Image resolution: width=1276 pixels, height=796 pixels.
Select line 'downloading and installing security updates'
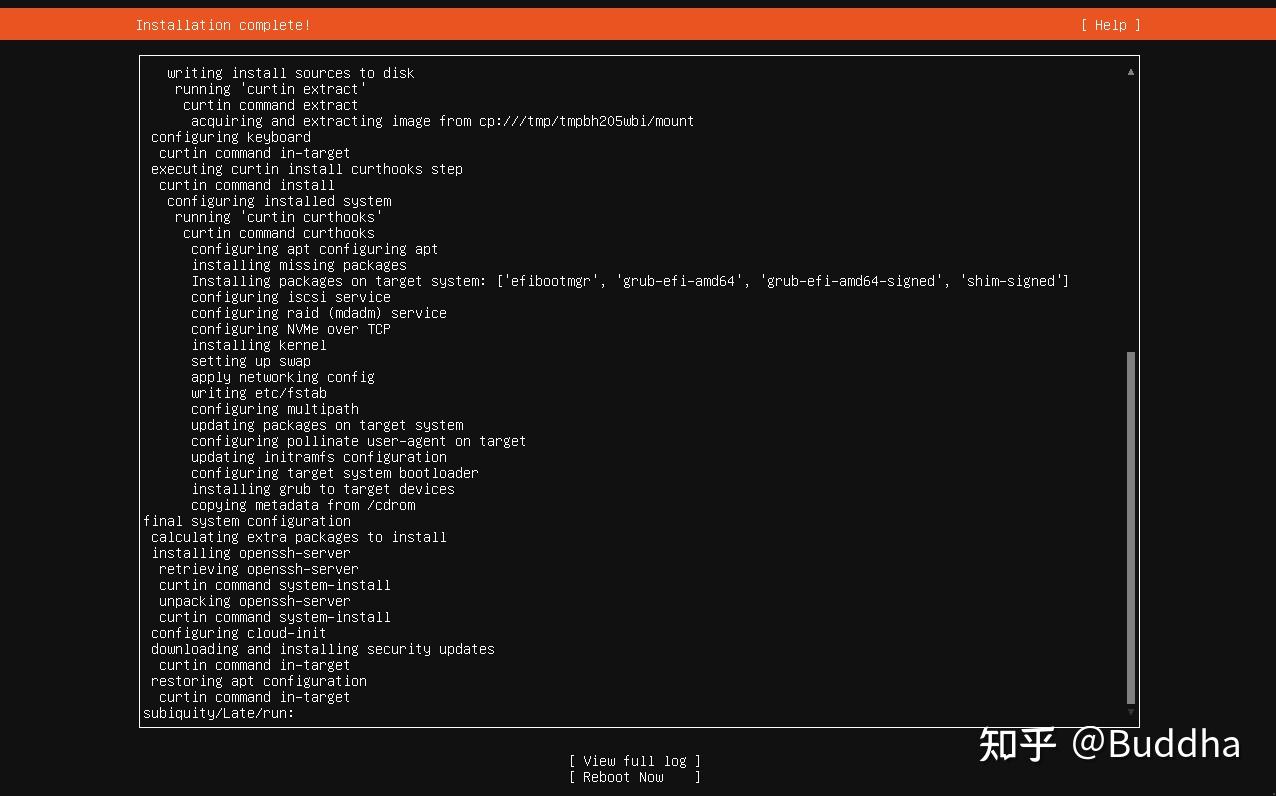[323, 649]
